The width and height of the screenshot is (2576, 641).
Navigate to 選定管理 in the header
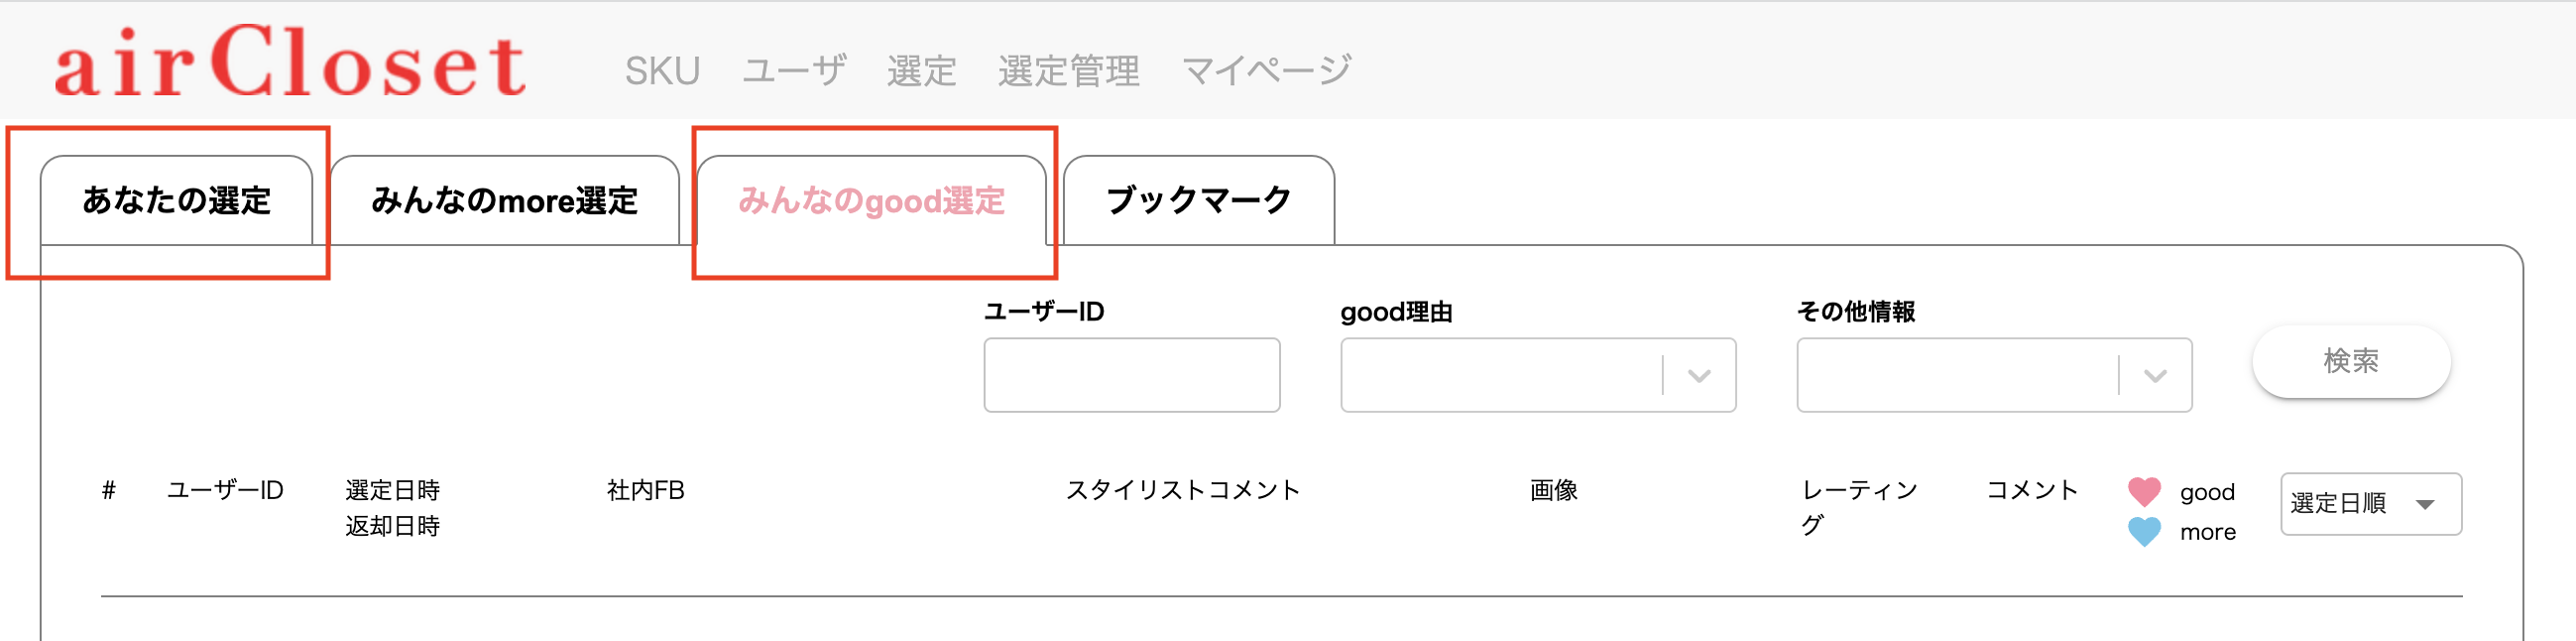1068,71
